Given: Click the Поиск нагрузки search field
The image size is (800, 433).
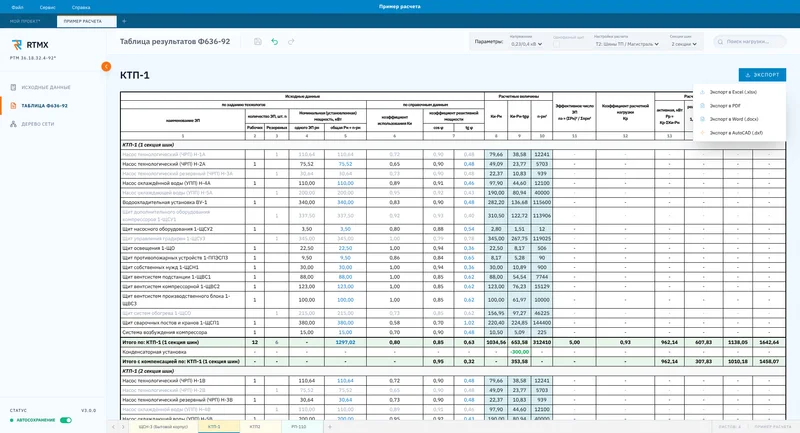Looking at the screenshot, I should tap(750, 42).
